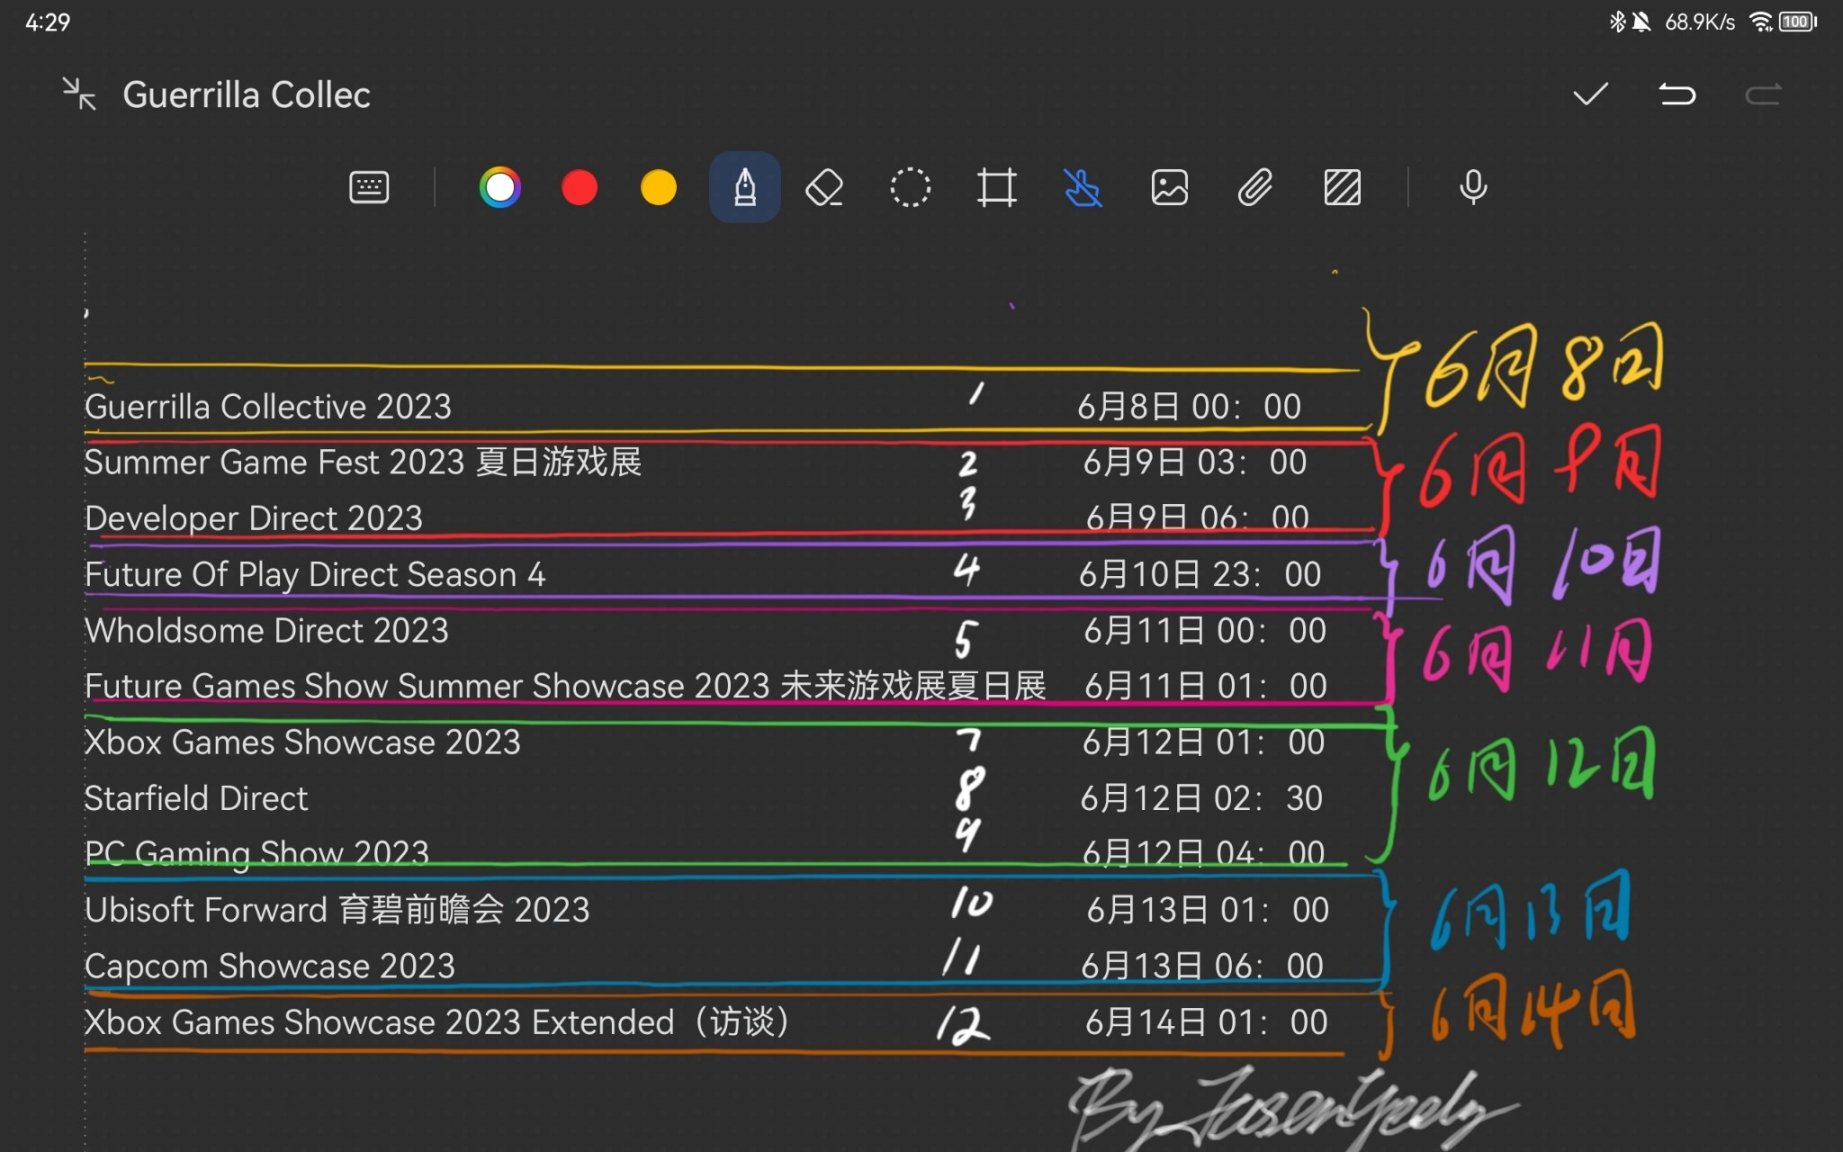The width and height of the screenshot is (1843, 1152).
Task: Start voice recording with microphone
Action: 1473,187
